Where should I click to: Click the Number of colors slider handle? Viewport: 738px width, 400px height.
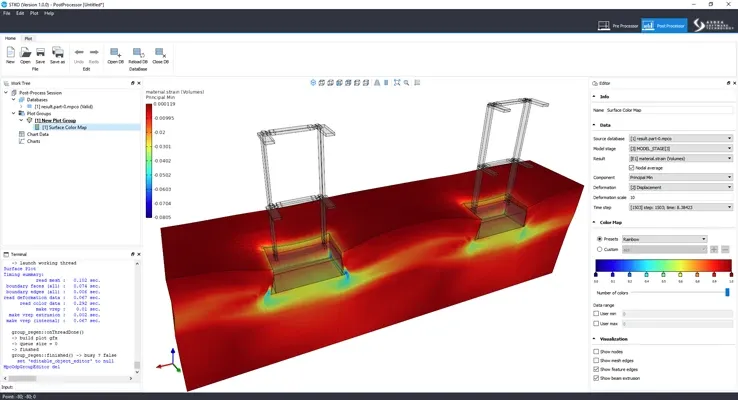tap(727, 292)
